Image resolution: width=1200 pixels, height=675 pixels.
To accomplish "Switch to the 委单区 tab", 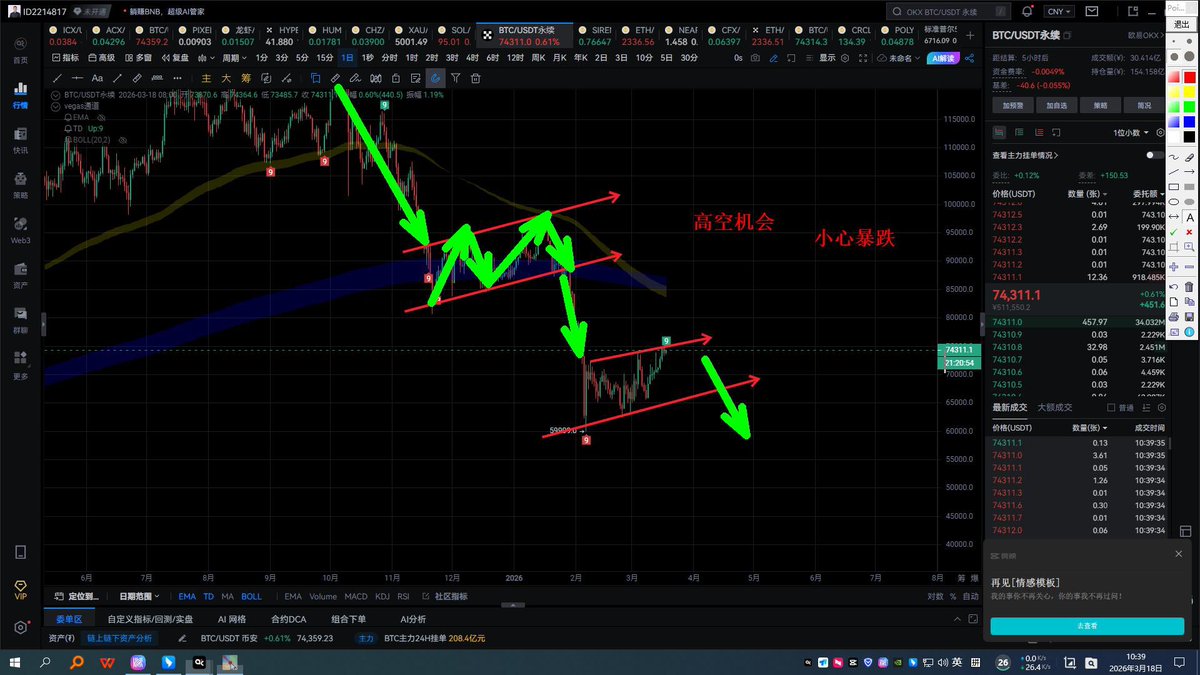I will point(68,619).
